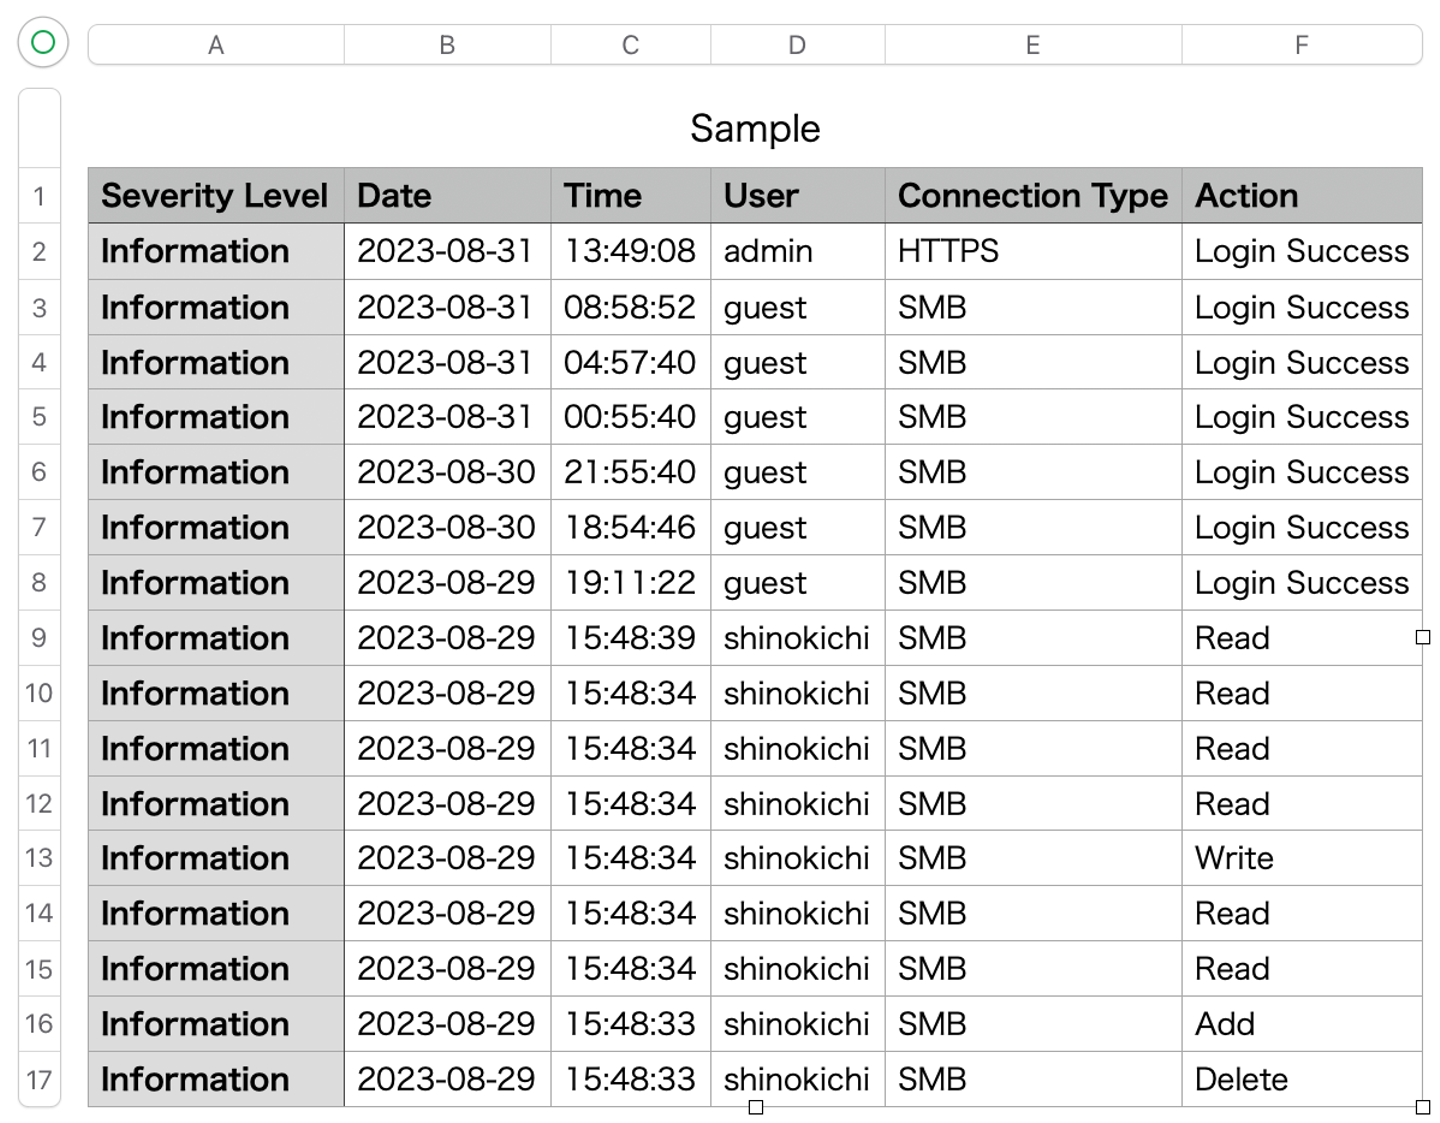Click the "Severity Level" header cell
1440x1123 pixels.
(215, 196)
